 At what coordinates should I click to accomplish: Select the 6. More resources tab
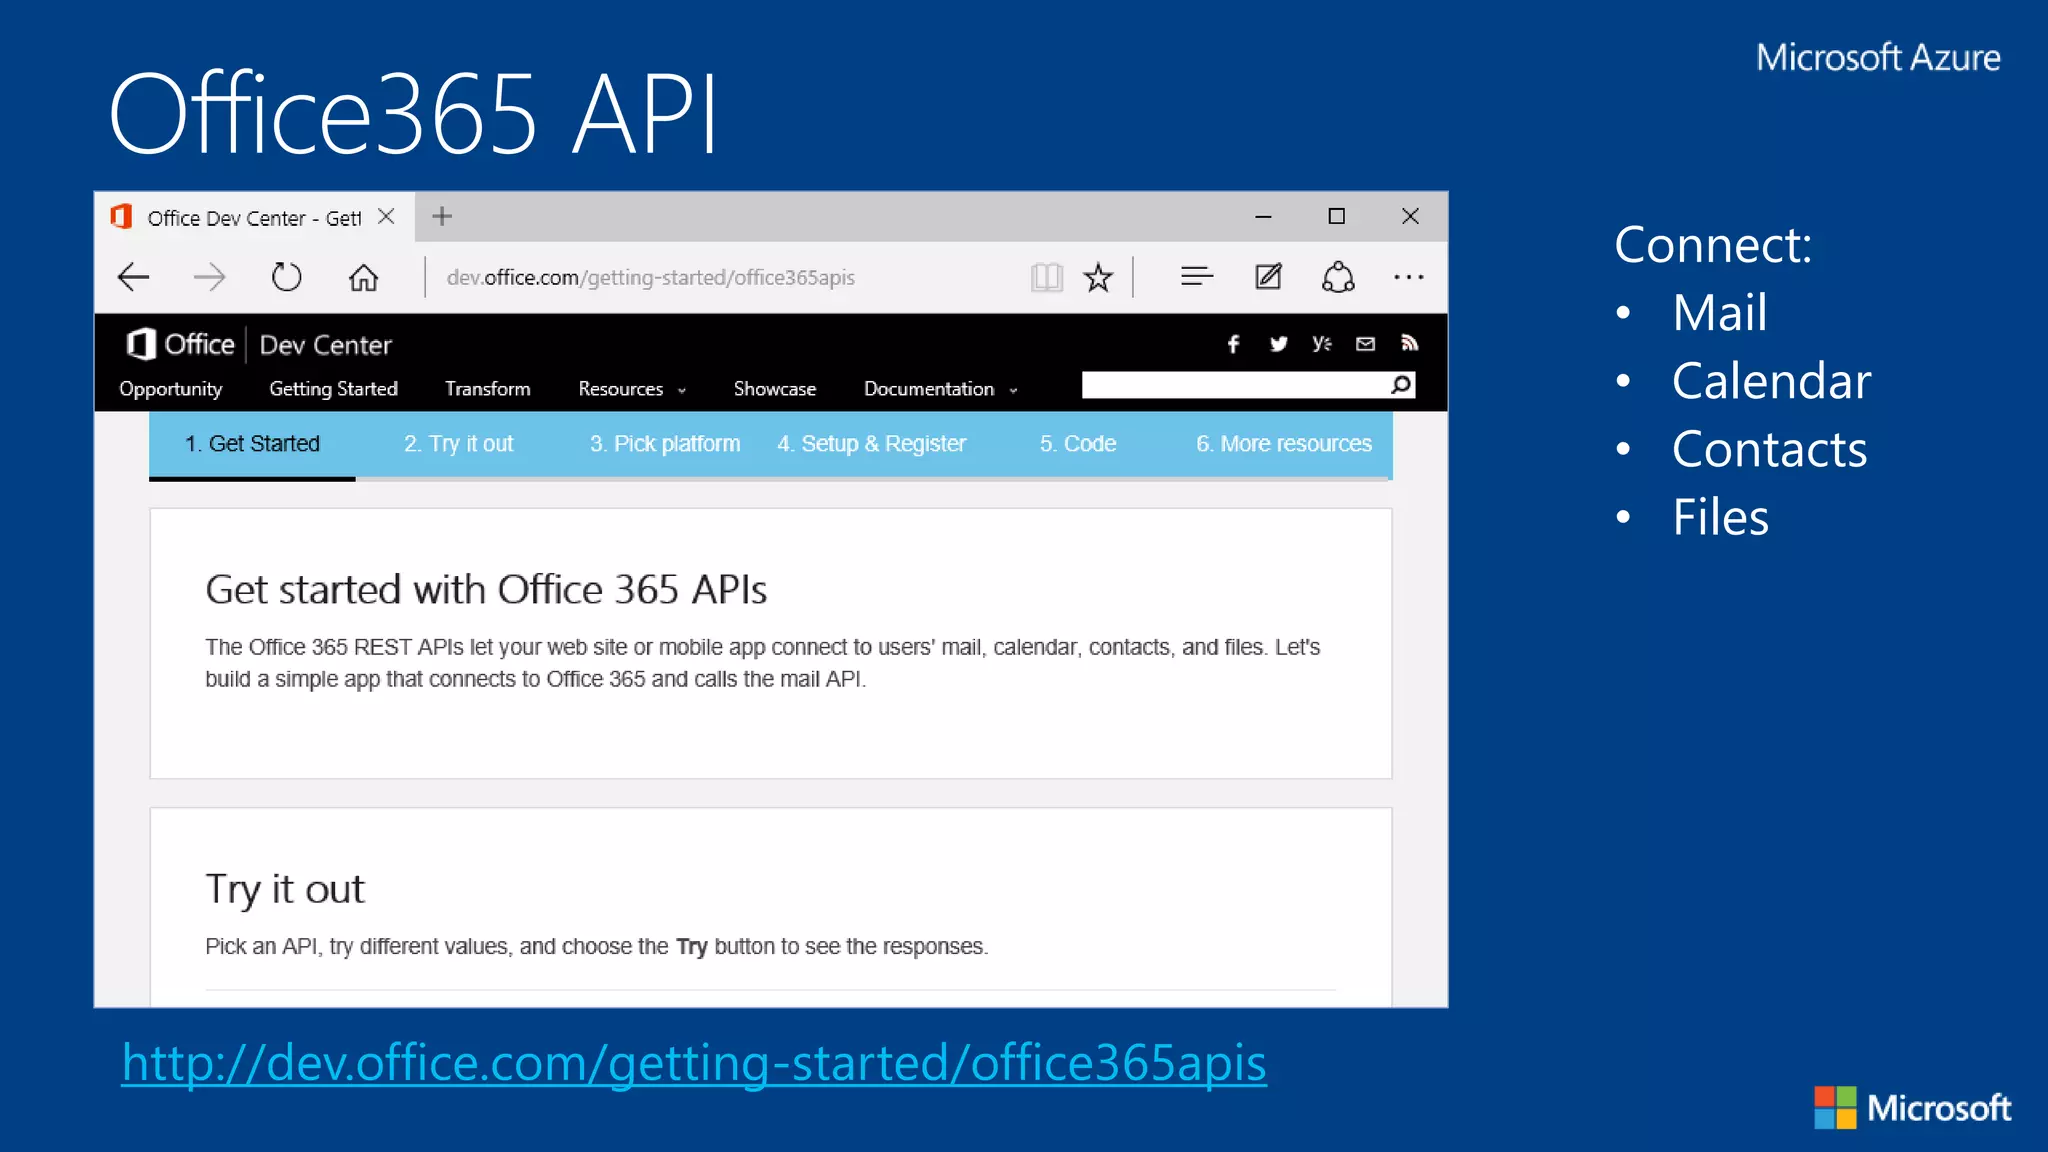click(x=1284, y=443)
